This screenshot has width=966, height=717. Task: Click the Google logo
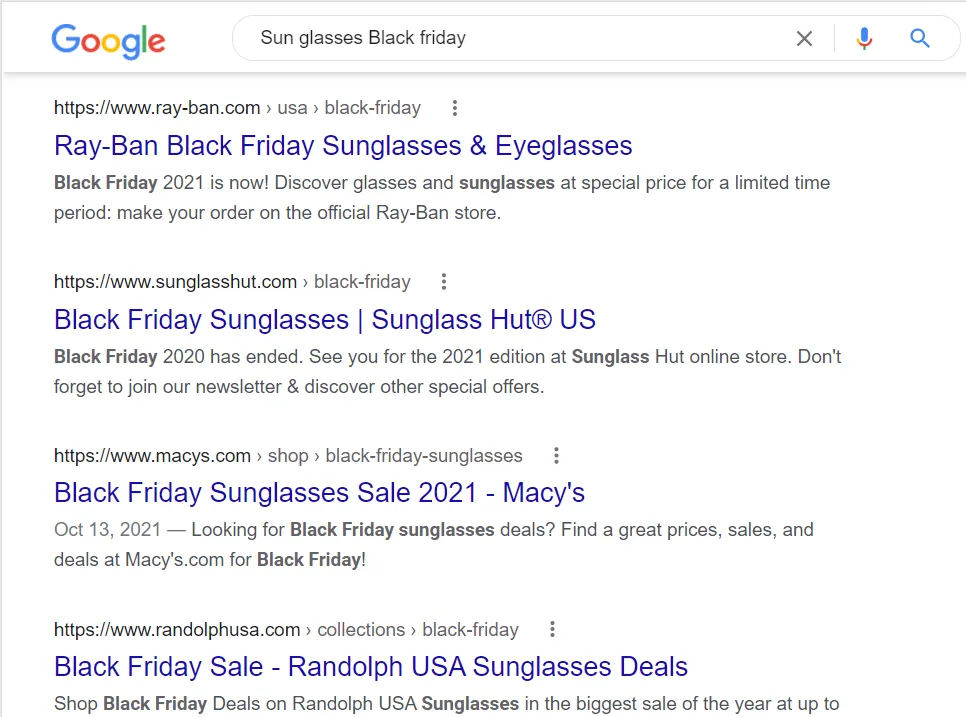click(108, 41)
